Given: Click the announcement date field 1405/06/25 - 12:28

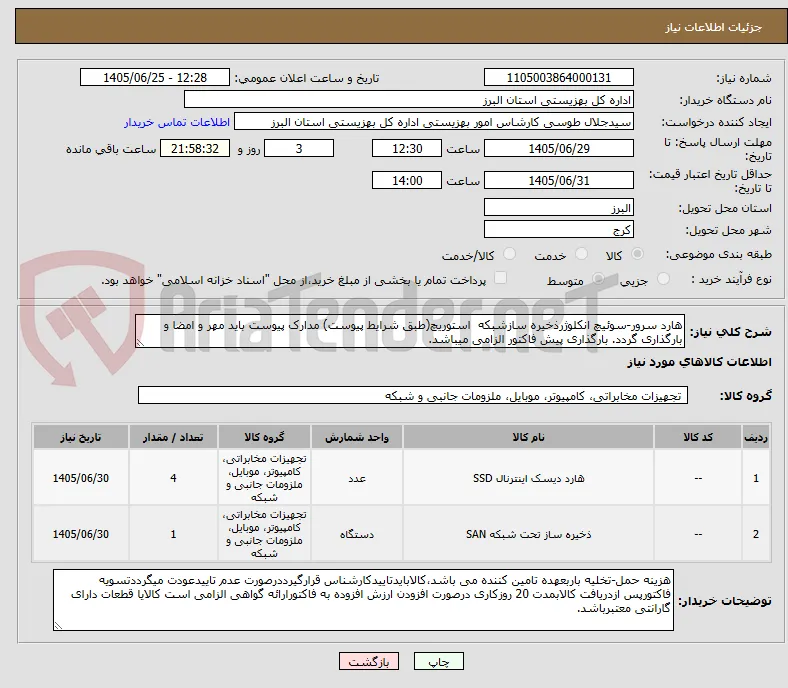Looking at the screenshot, I should click(155, 77).
